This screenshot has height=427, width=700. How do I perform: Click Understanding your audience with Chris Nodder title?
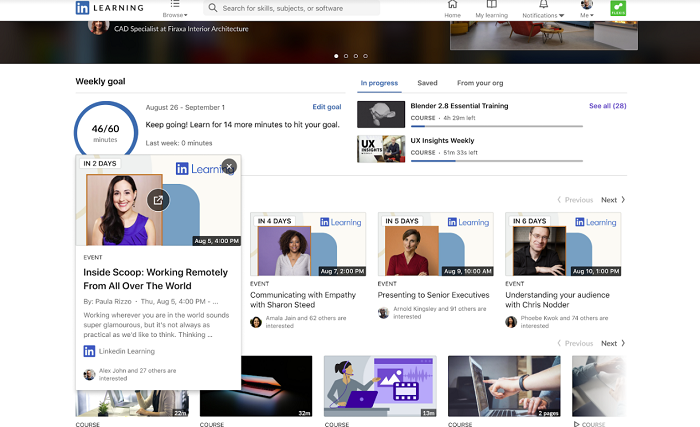(557, 300)
